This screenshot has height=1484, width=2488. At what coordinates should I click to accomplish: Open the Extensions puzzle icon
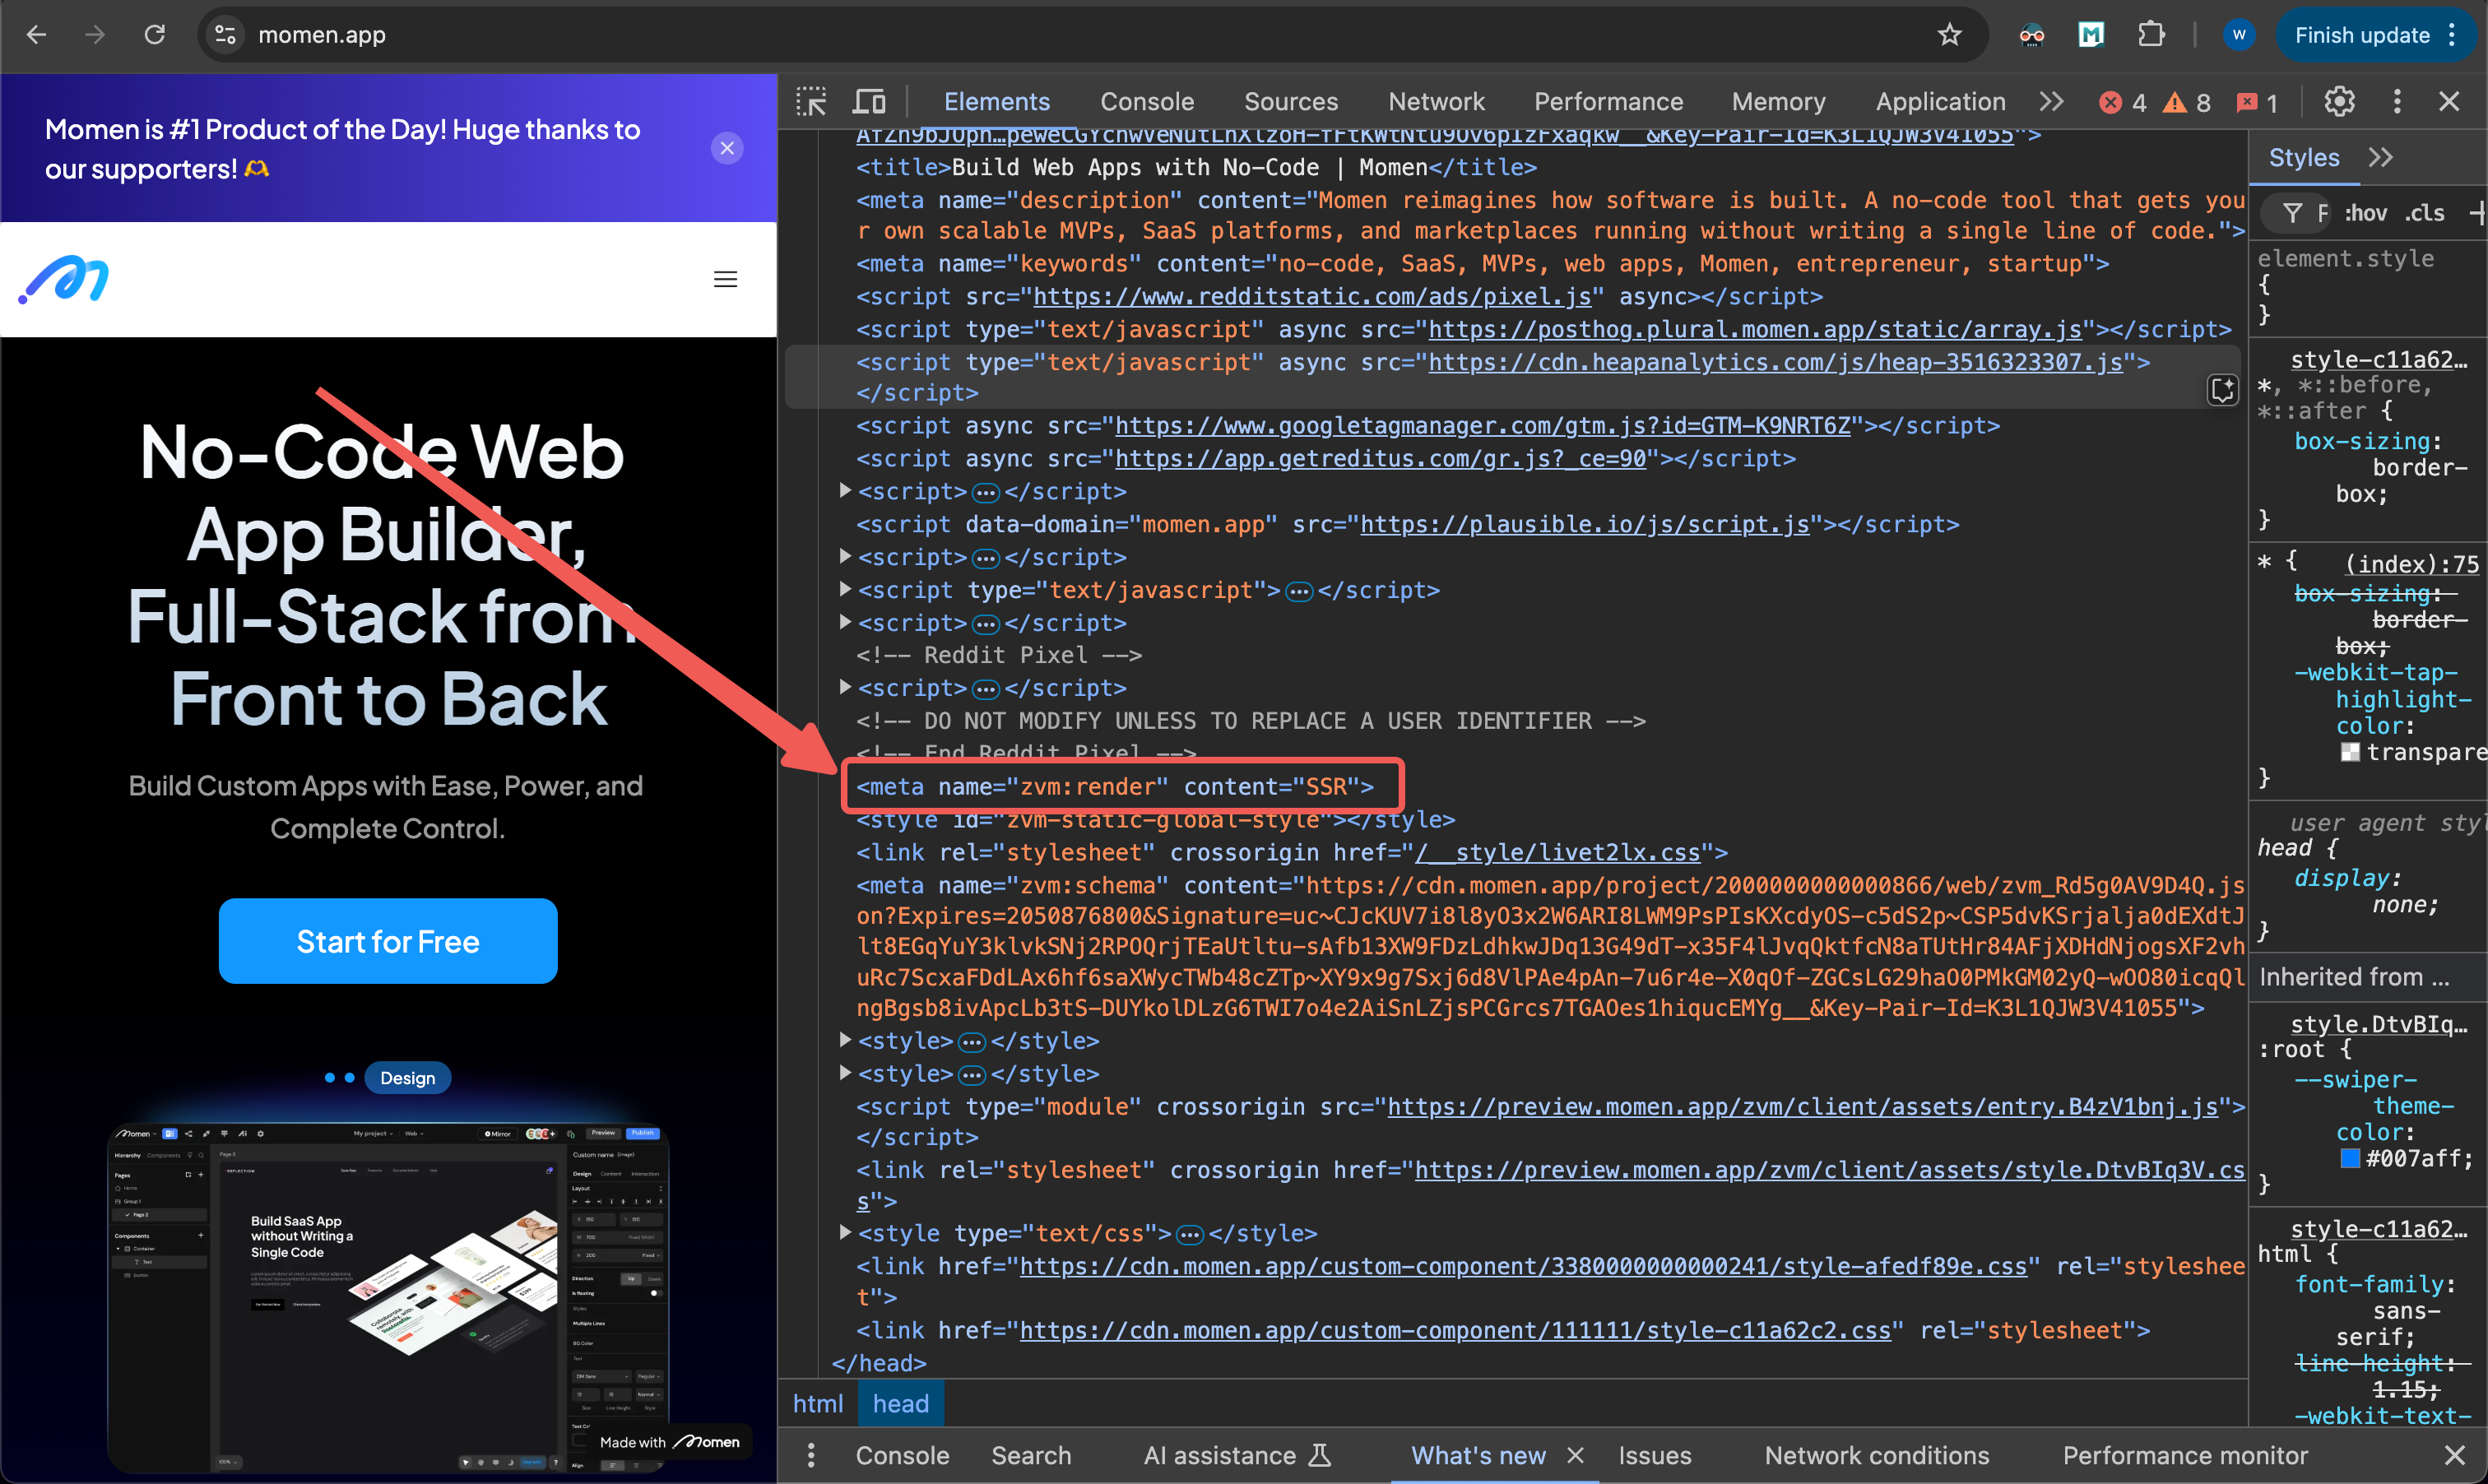(2151, 35)
